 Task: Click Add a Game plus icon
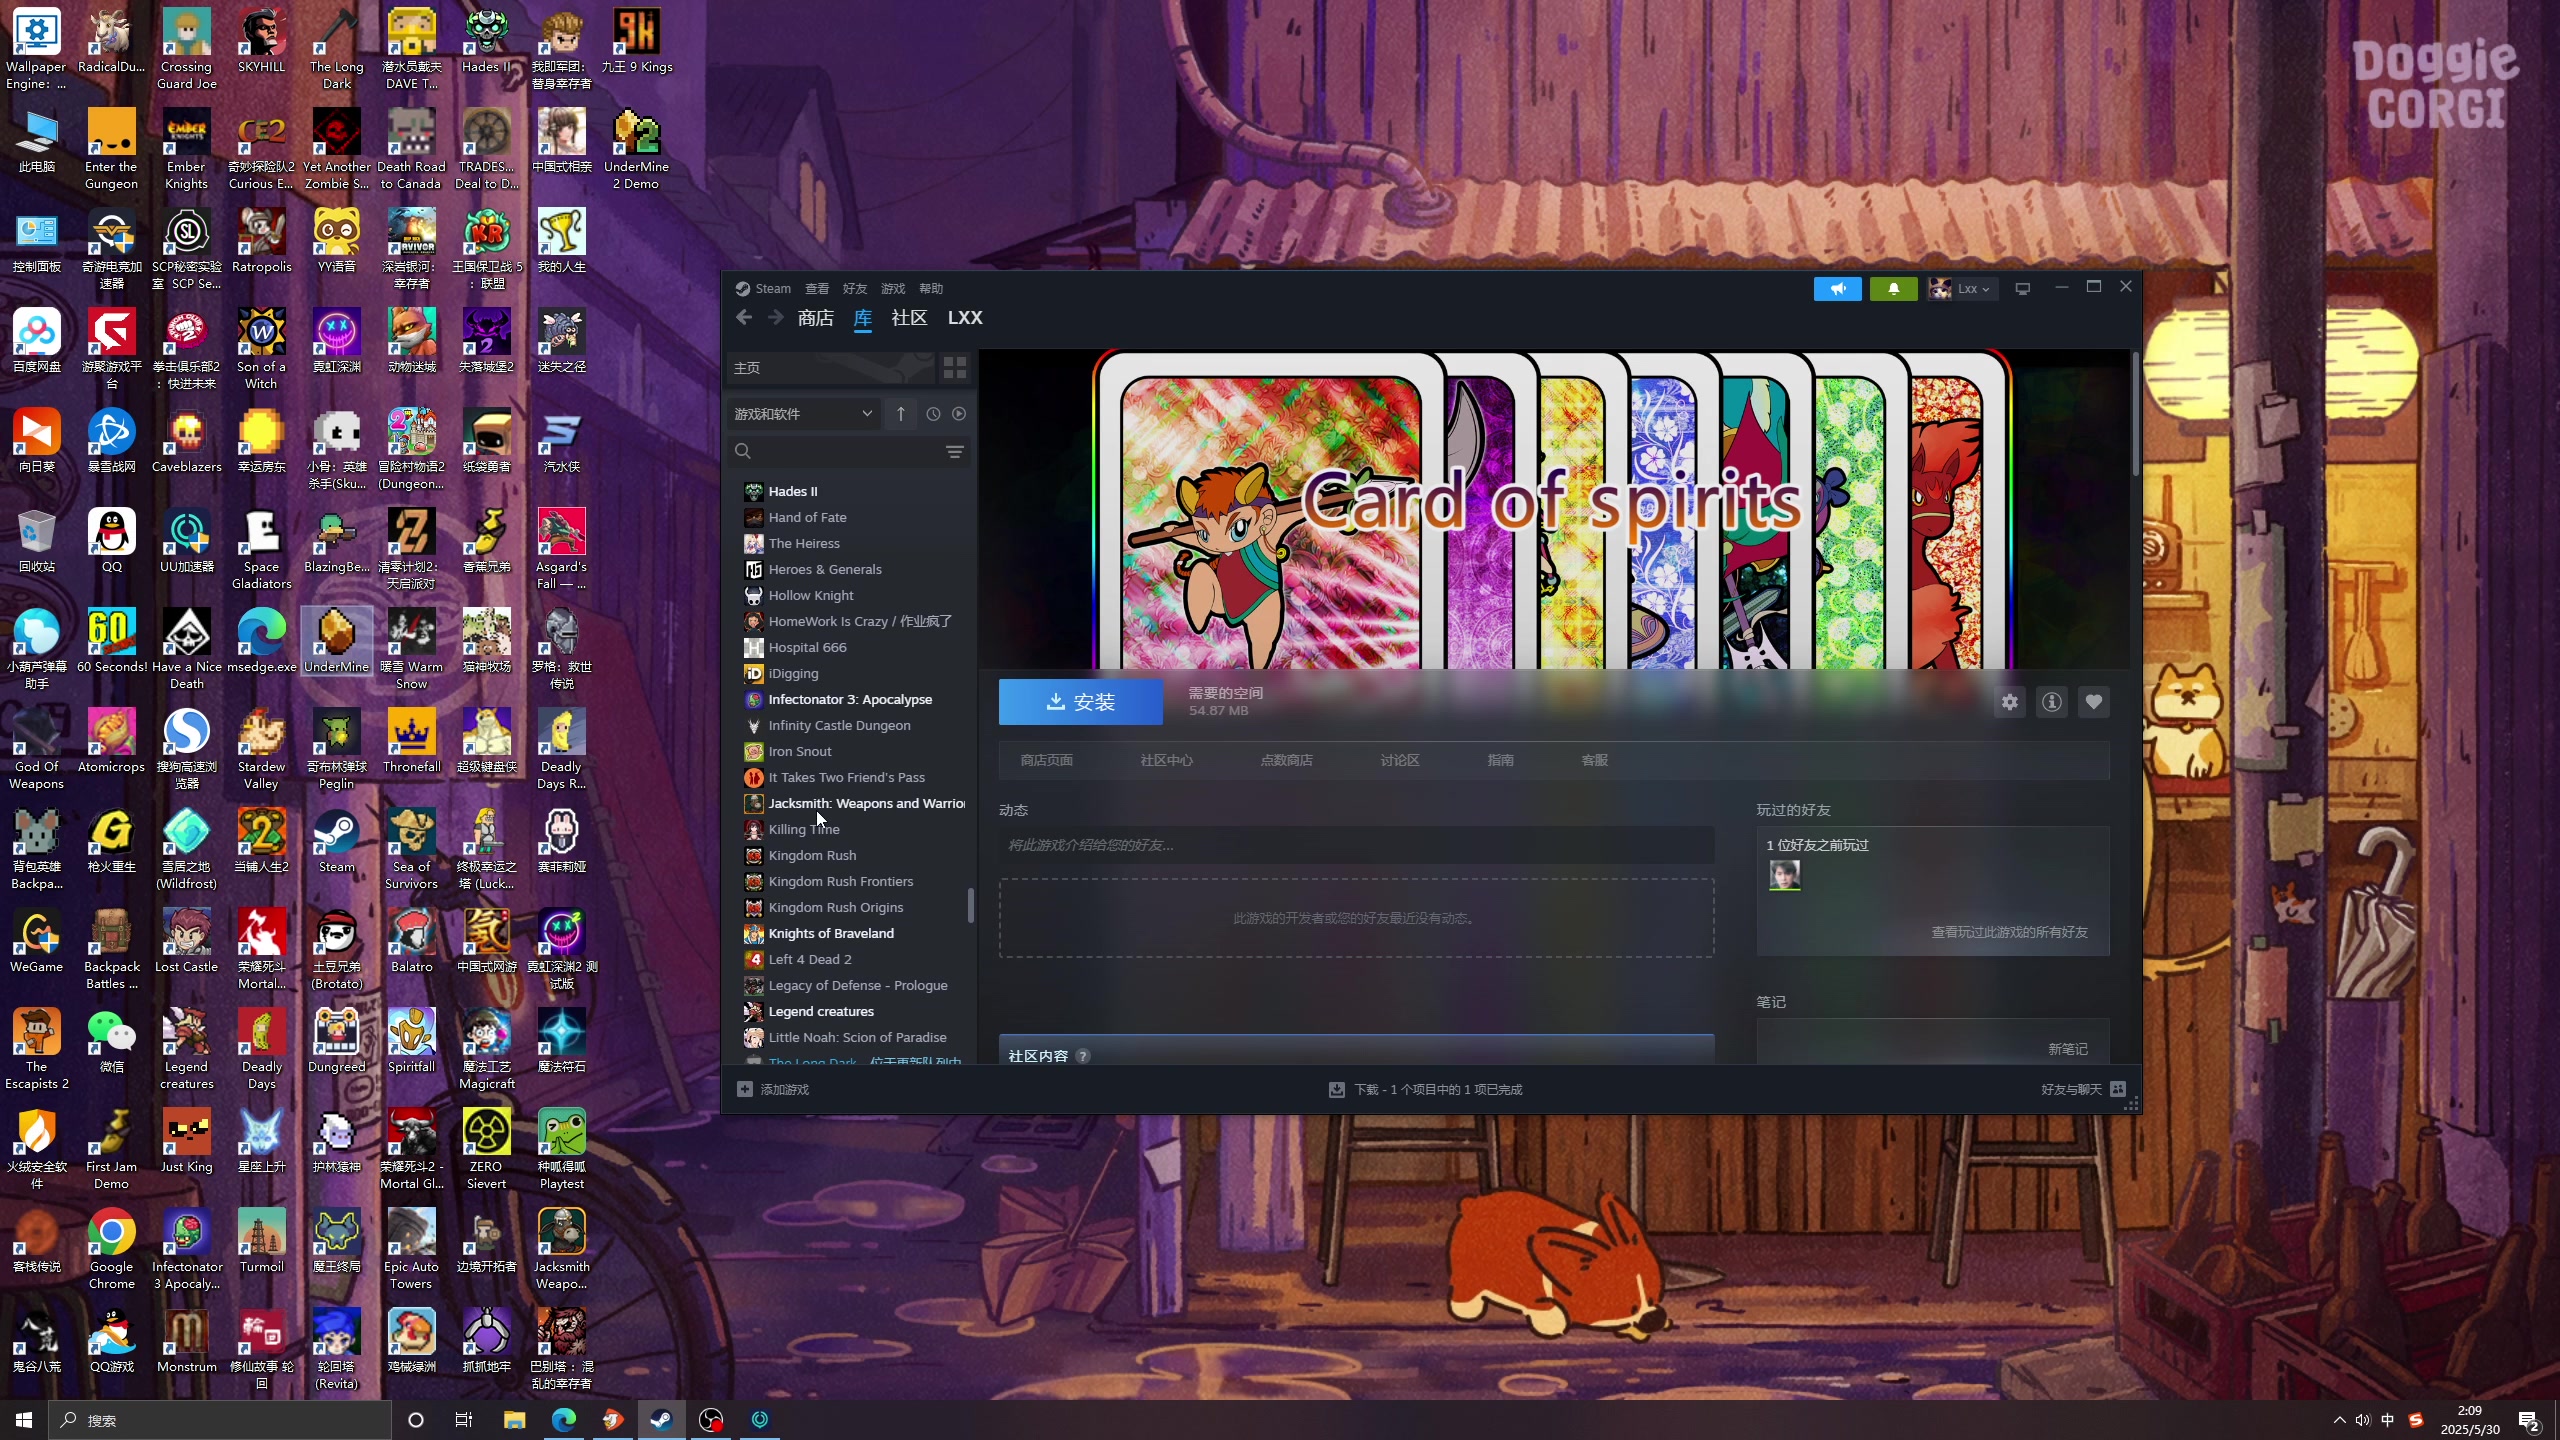(x=745, y=1089)
